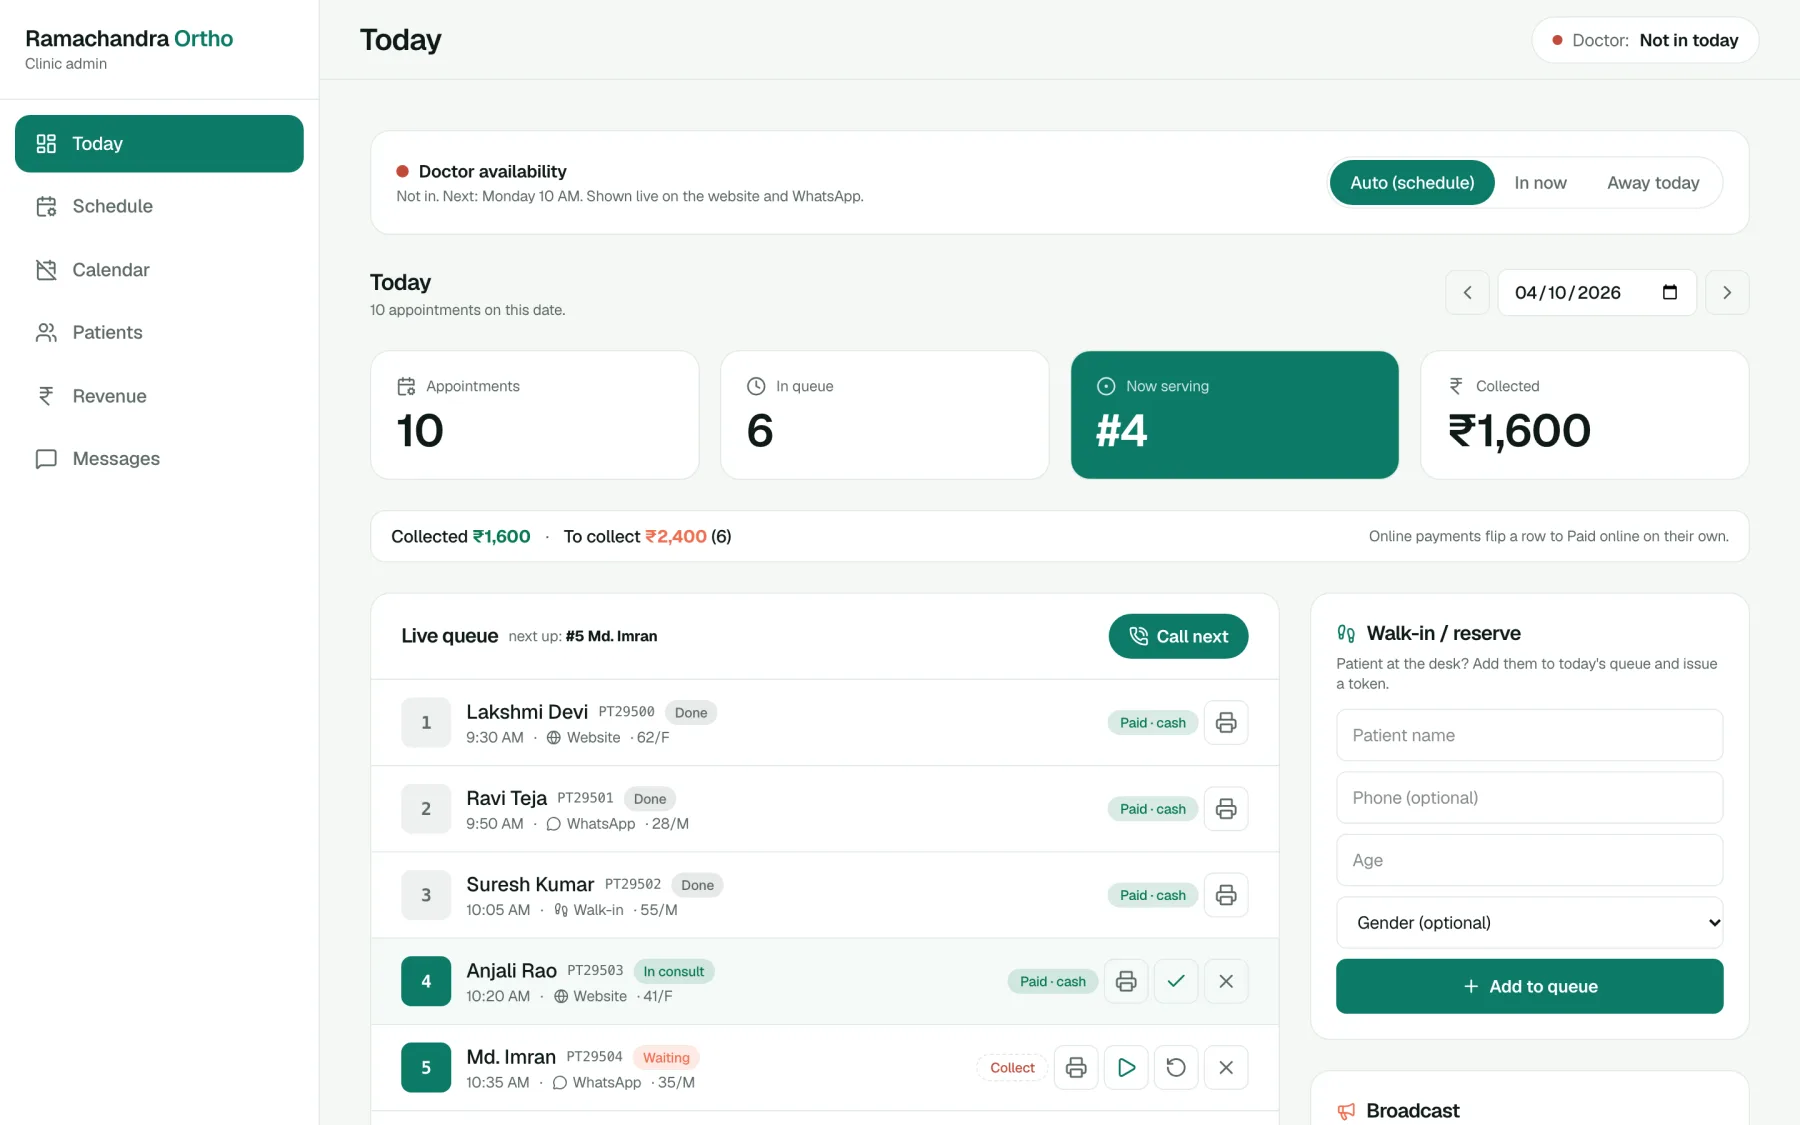Open the Revenue page
The image size is (1800, 1125).
pyautogui.click(x=159, y=396)
